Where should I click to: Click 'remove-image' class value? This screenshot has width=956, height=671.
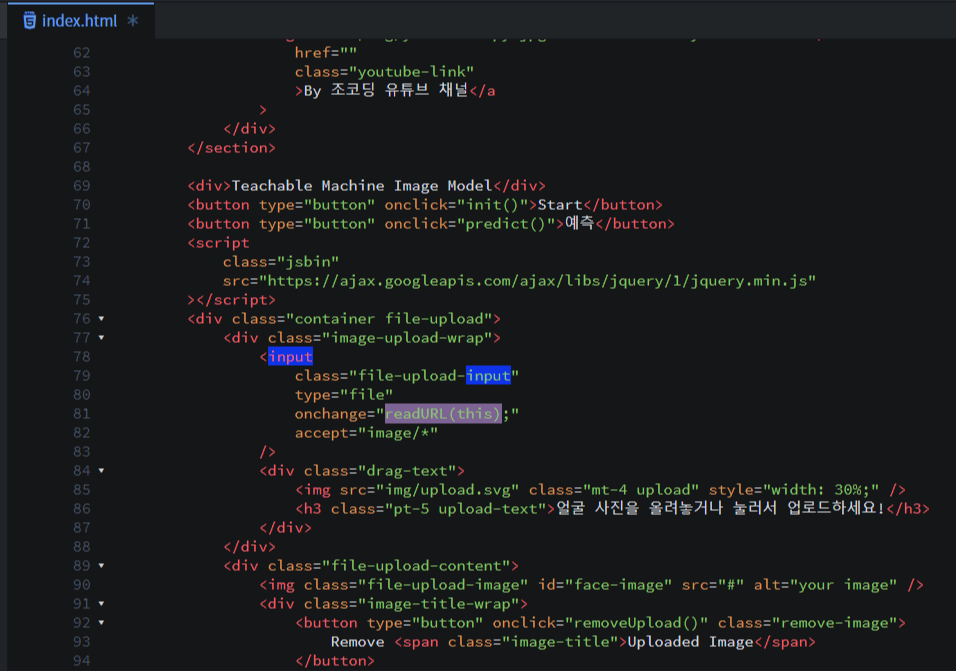coord(835,623)
